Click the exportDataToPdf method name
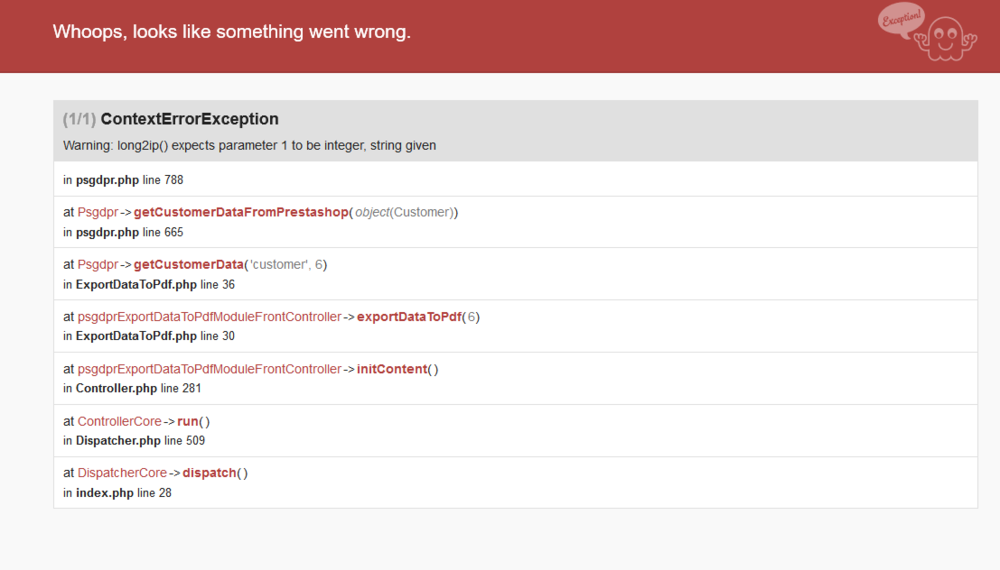The width and height of the screenshot is (1000, 570). 409,316
